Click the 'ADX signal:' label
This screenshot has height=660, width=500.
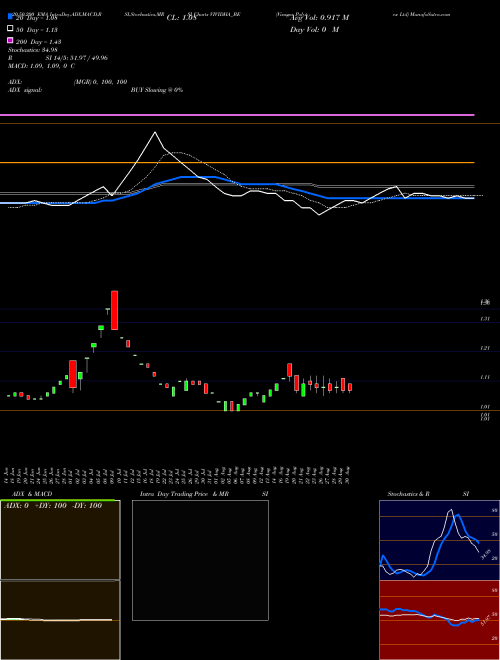[25, 90]
